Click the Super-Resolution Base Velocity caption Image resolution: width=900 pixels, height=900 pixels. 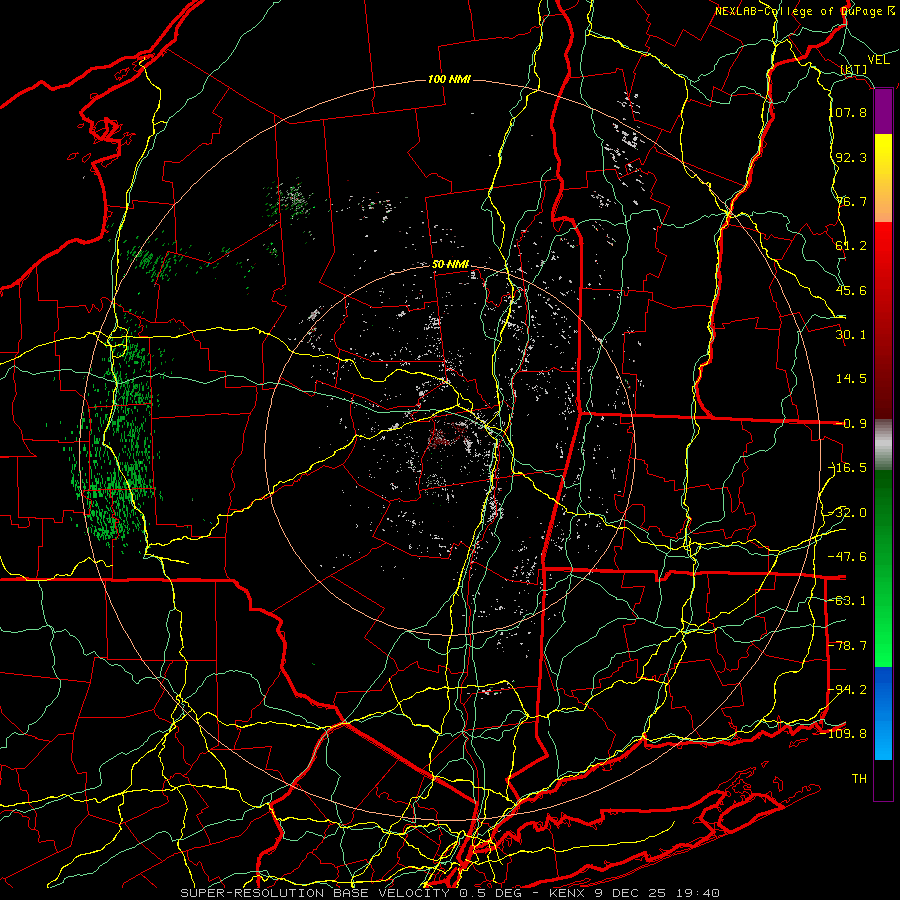[x=449, y=893]
